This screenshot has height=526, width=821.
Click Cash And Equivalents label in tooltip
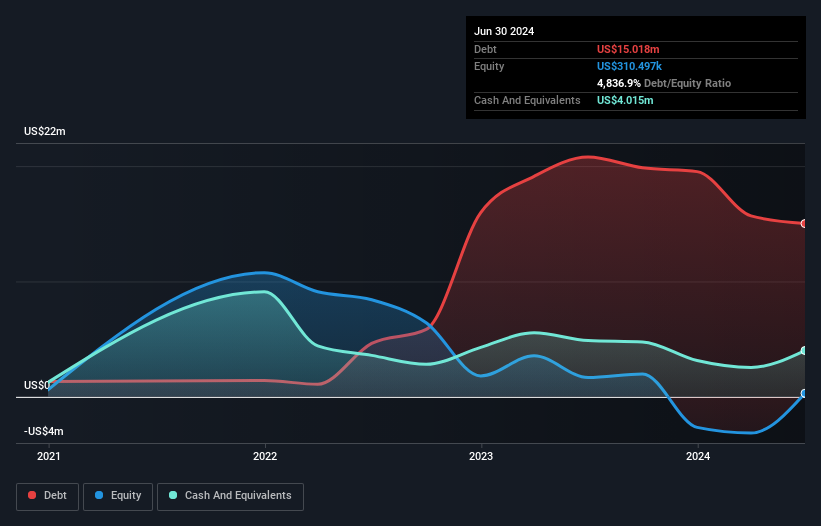pos(527,100)
